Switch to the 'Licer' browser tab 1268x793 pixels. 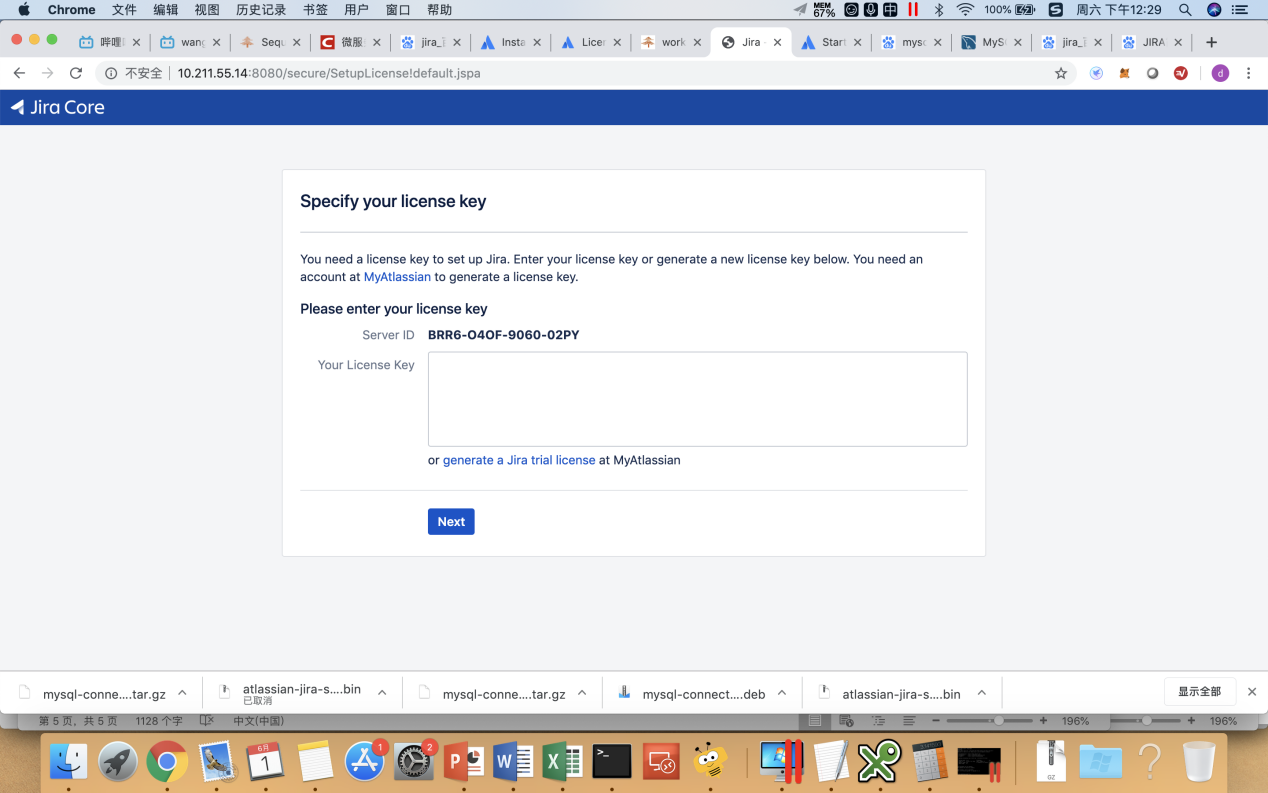591,43
